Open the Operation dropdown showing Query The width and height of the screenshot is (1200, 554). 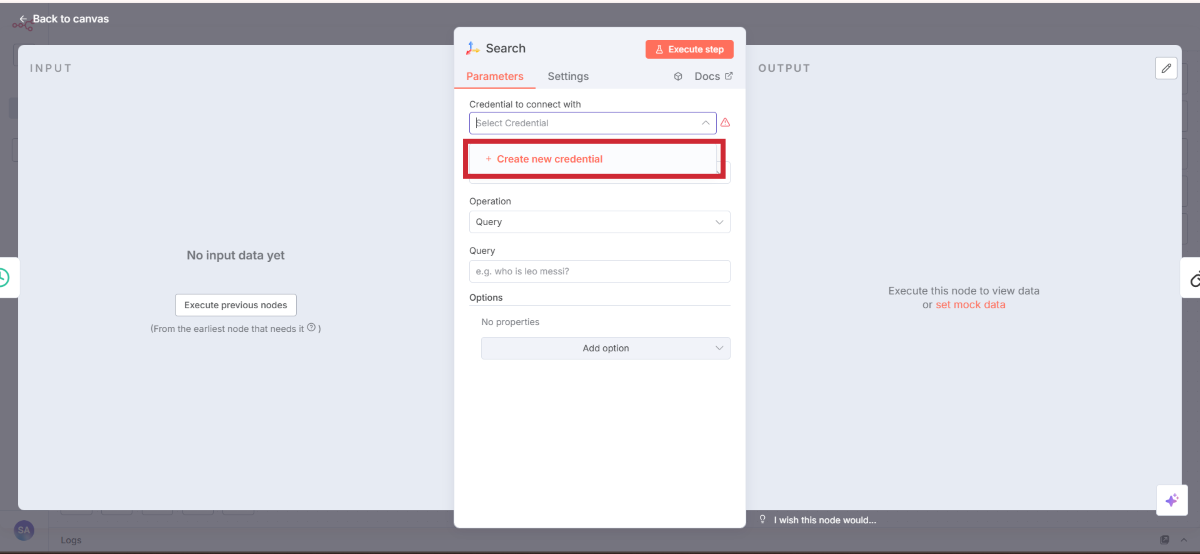[x=599, y=222]
